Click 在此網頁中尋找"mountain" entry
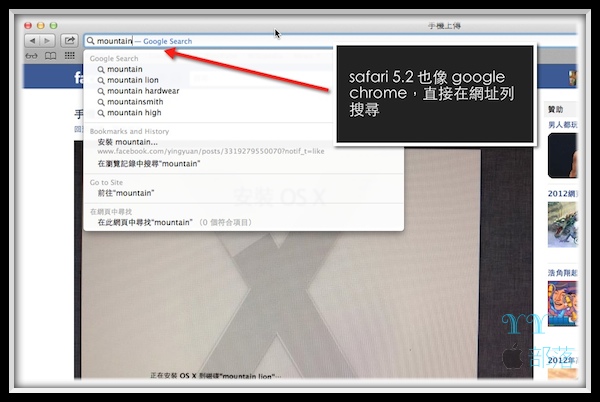This screenshot has height=402, width=600. (x=174, y=223)
